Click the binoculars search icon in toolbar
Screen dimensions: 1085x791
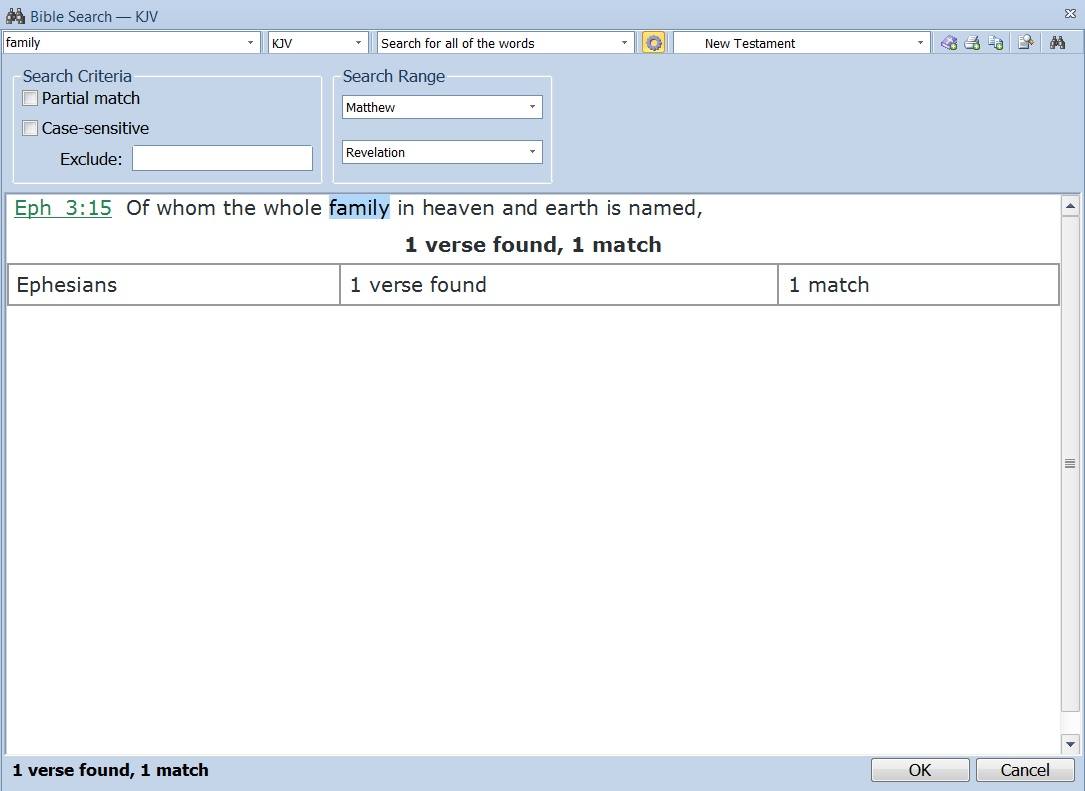(1057, 43)
